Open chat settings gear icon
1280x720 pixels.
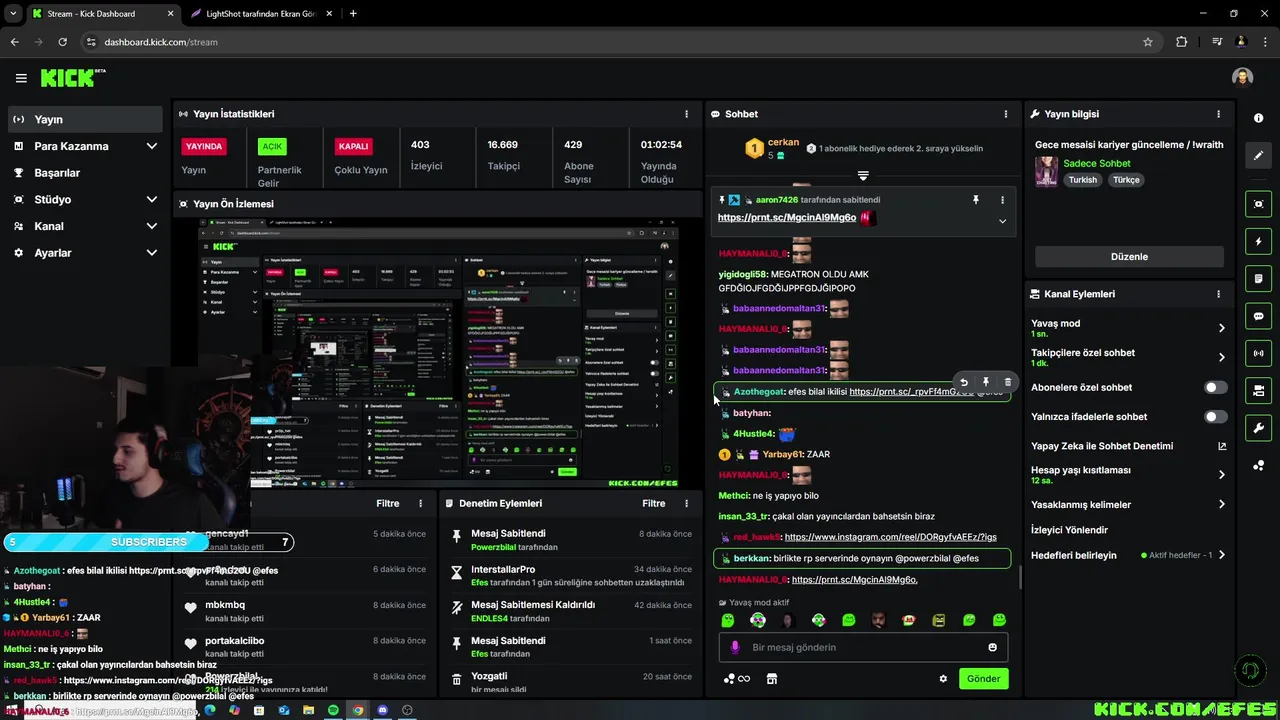click(x=943, y=678)
